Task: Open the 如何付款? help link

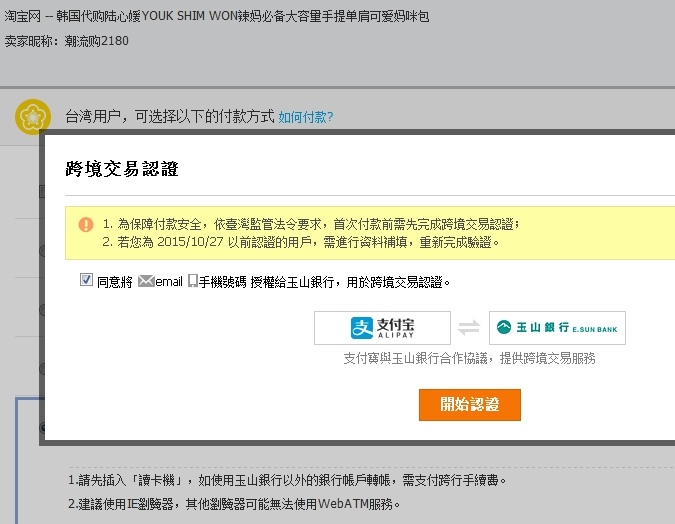Action: (306, 117)
